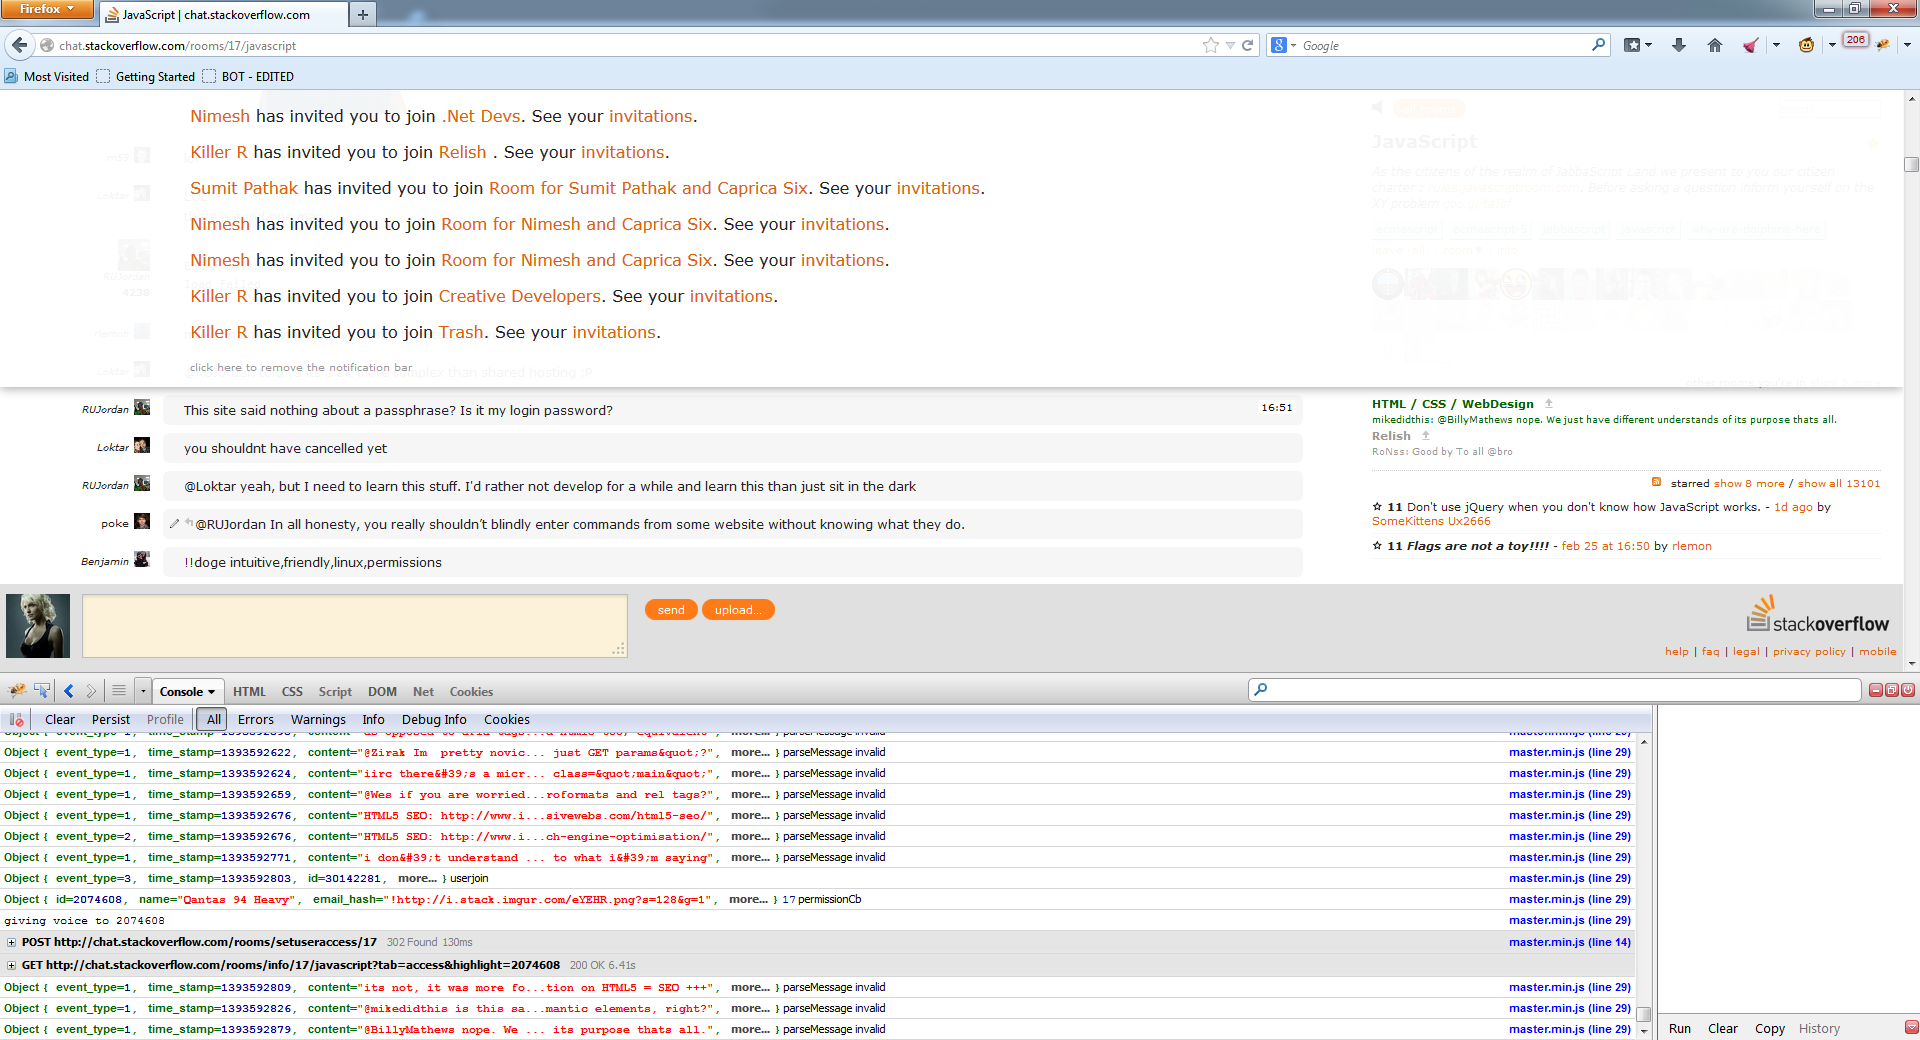
Task: Click Run in the command editor
Action: point(1680,1028)
